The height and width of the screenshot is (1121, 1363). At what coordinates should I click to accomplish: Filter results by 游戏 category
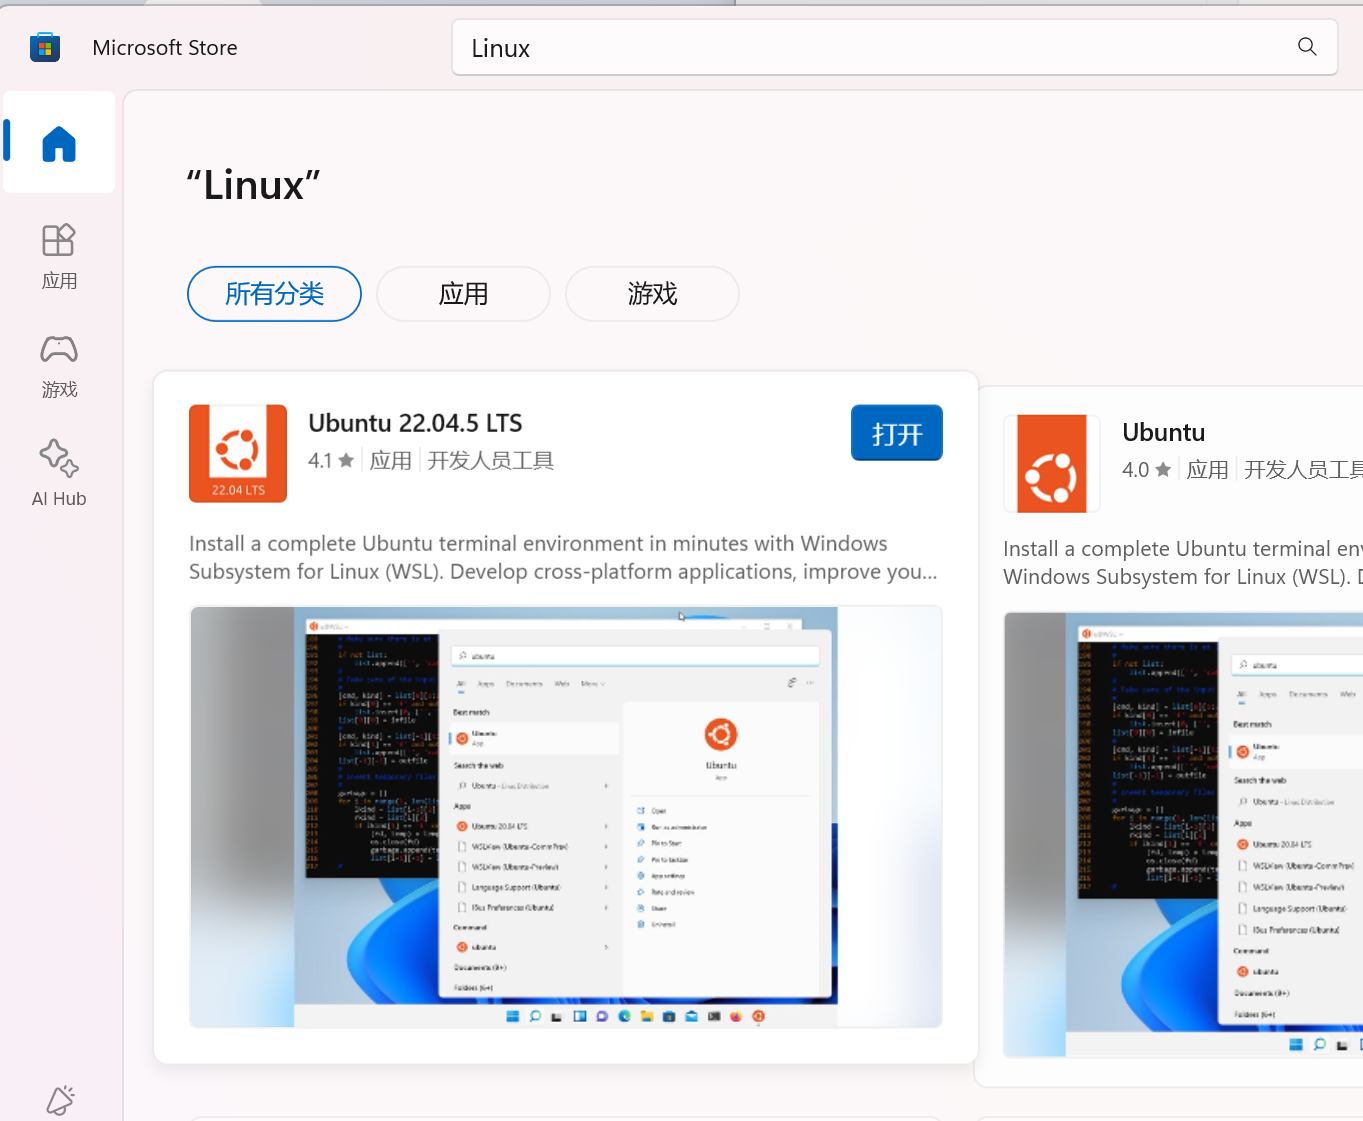pyautogui.click(x=651, y=293)
